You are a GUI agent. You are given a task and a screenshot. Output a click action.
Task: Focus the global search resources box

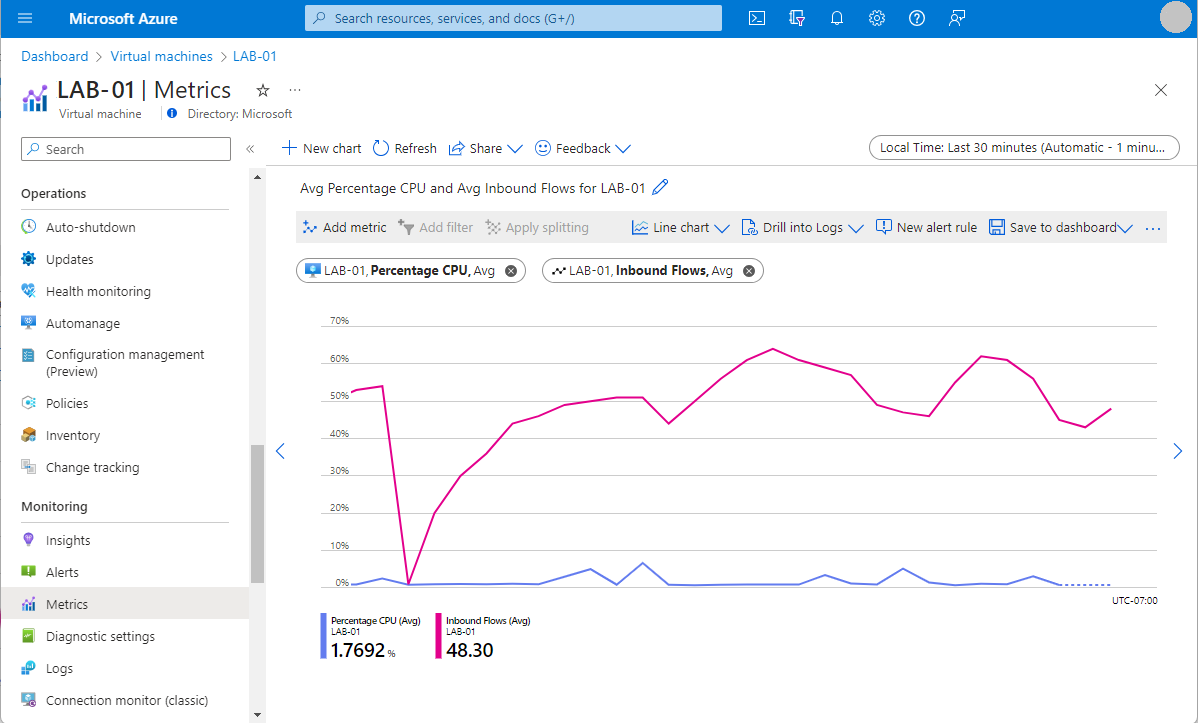coord(513,18)
